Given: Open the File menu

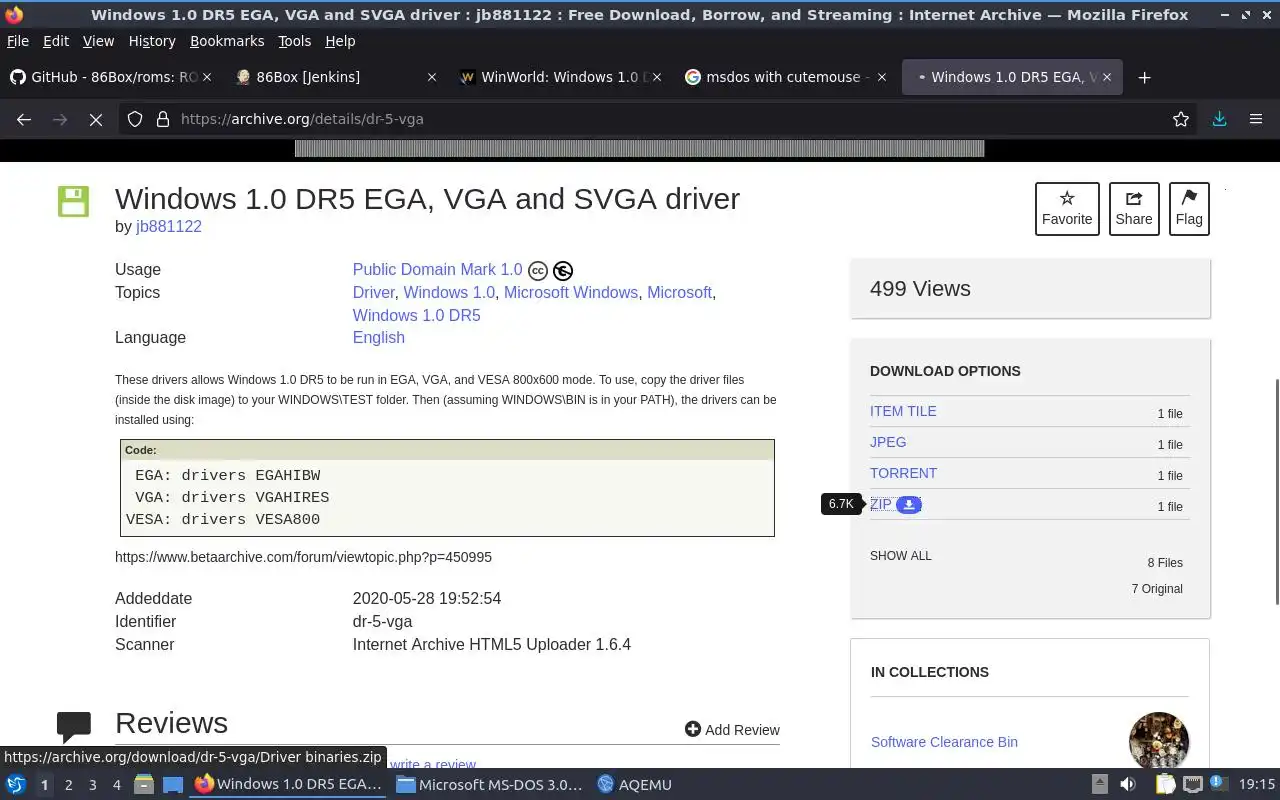Looking at the screenshot, I should coord(18,41).
